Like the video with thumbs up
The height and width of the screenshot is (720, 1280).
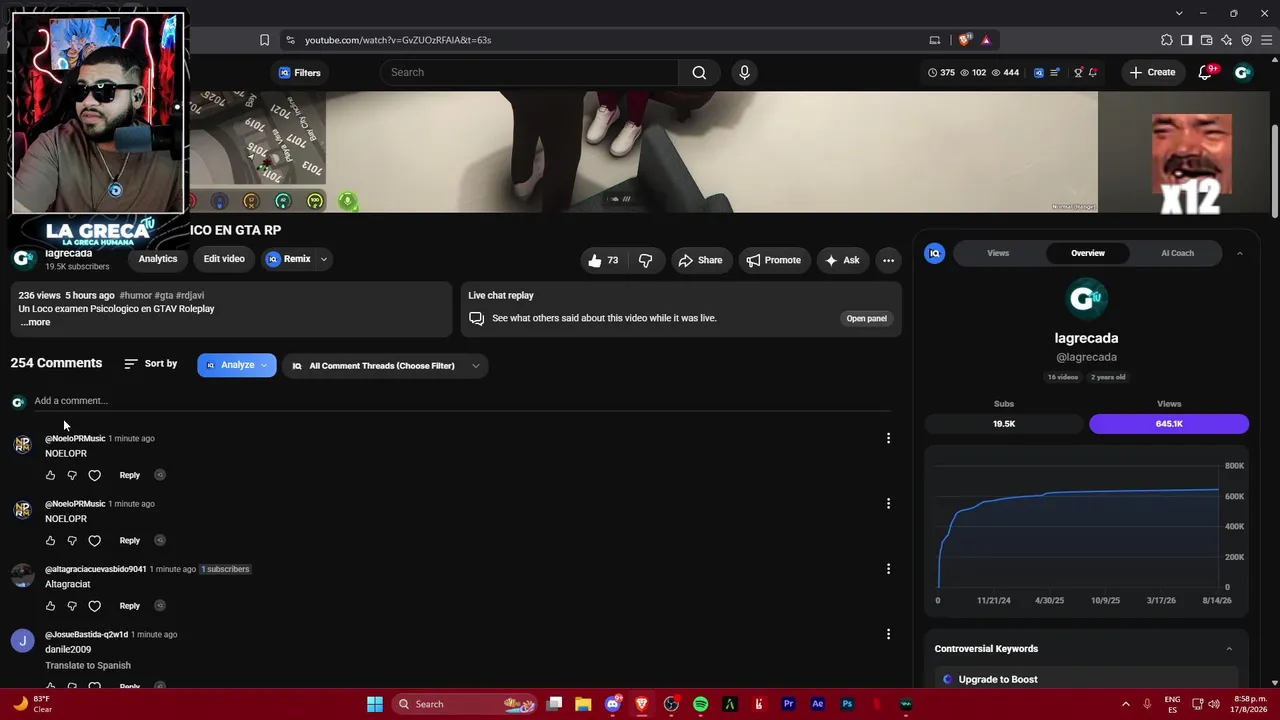pos(603,260)
